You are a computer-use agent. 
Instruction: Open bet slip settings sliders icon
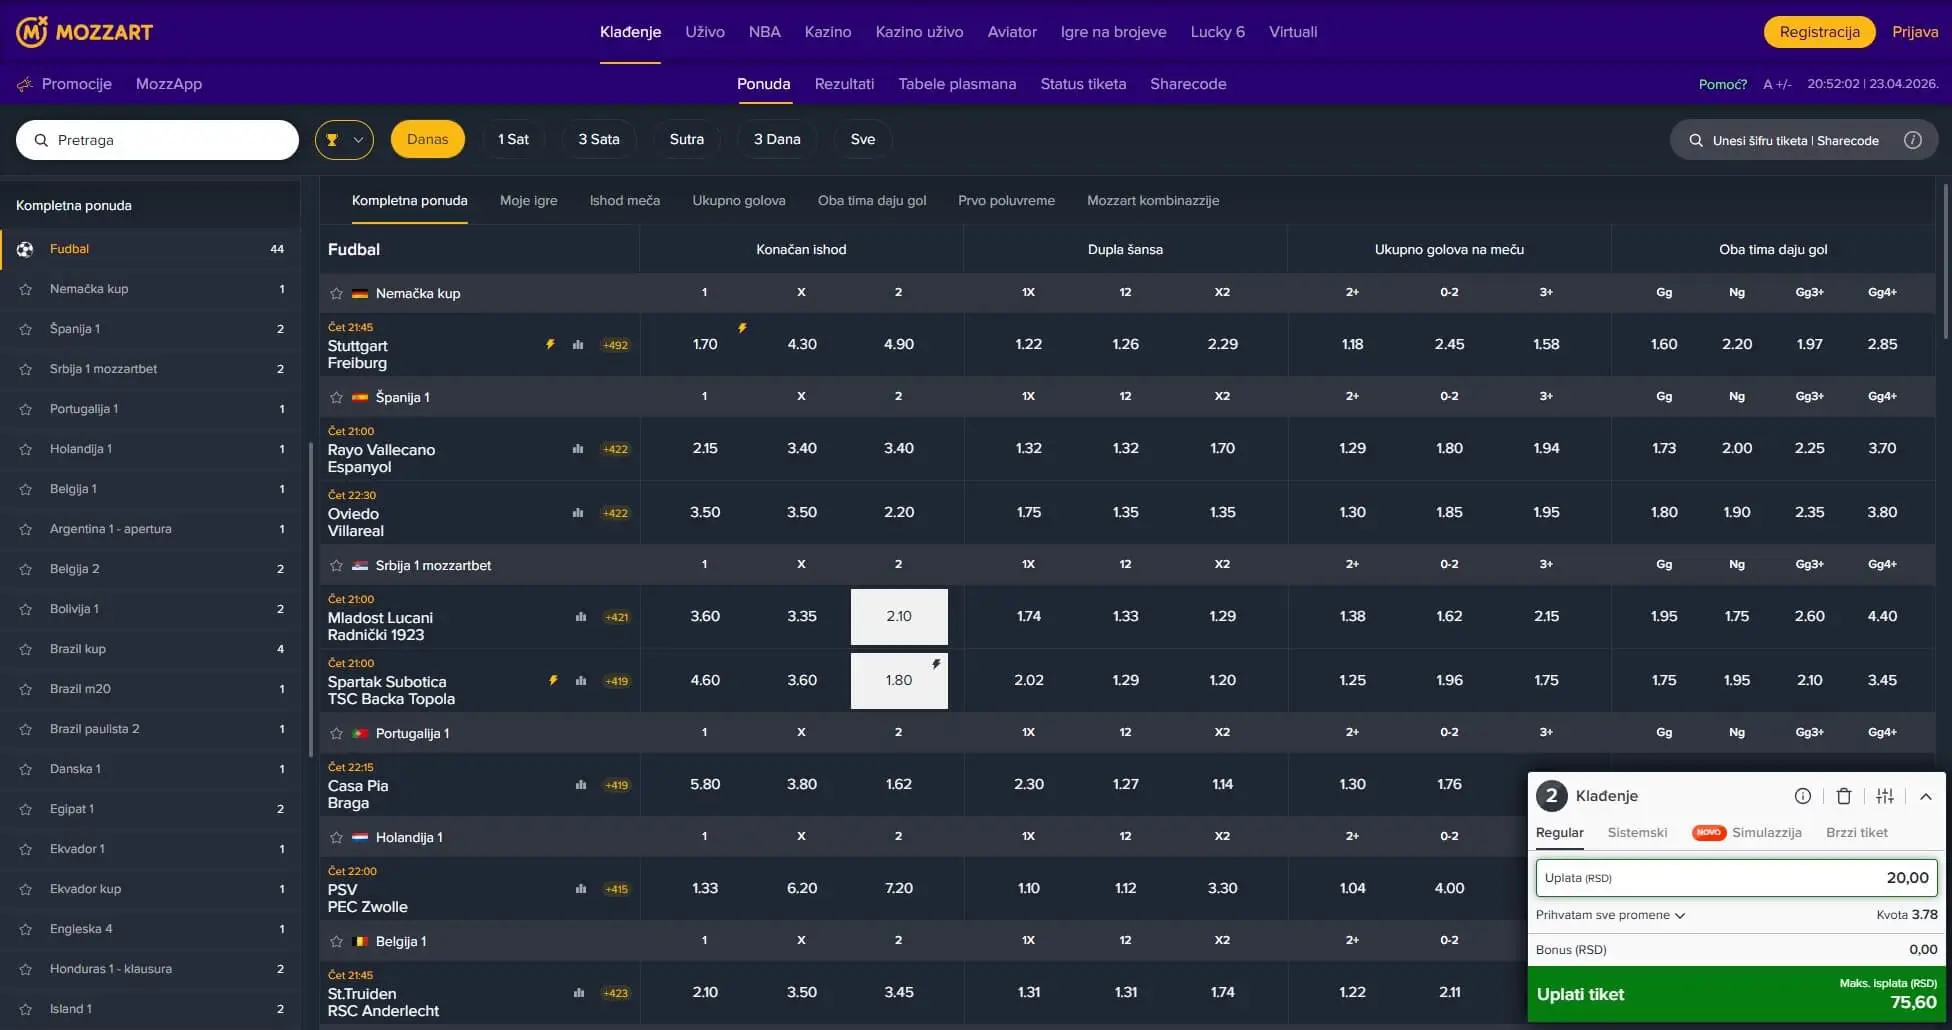point(1885,796)
